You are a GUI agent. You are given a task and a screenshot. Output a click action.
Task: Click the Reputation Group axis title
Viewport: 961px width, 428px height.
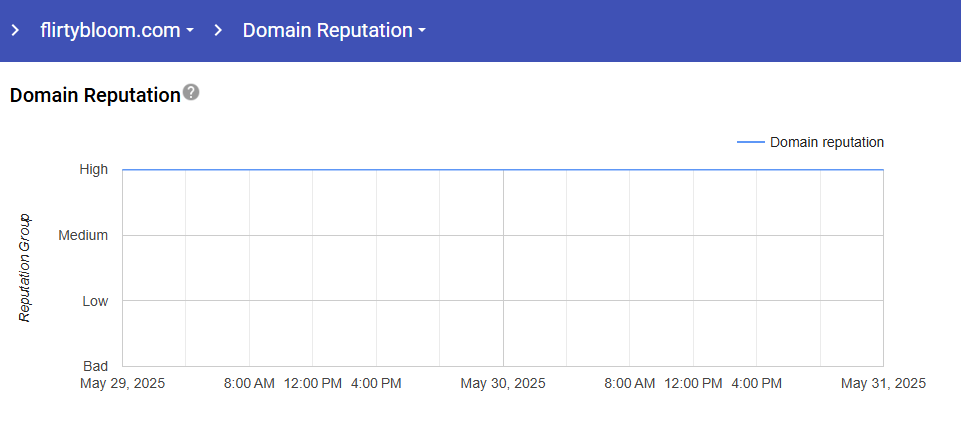coord(25,267)
